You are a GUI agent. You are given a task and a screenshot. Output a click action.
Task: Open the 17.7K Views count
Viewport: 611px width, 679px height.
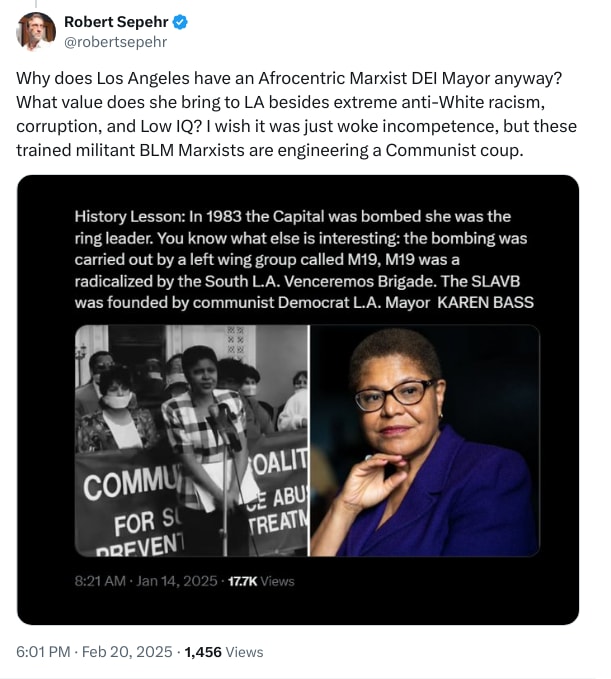tap(261, 581)
